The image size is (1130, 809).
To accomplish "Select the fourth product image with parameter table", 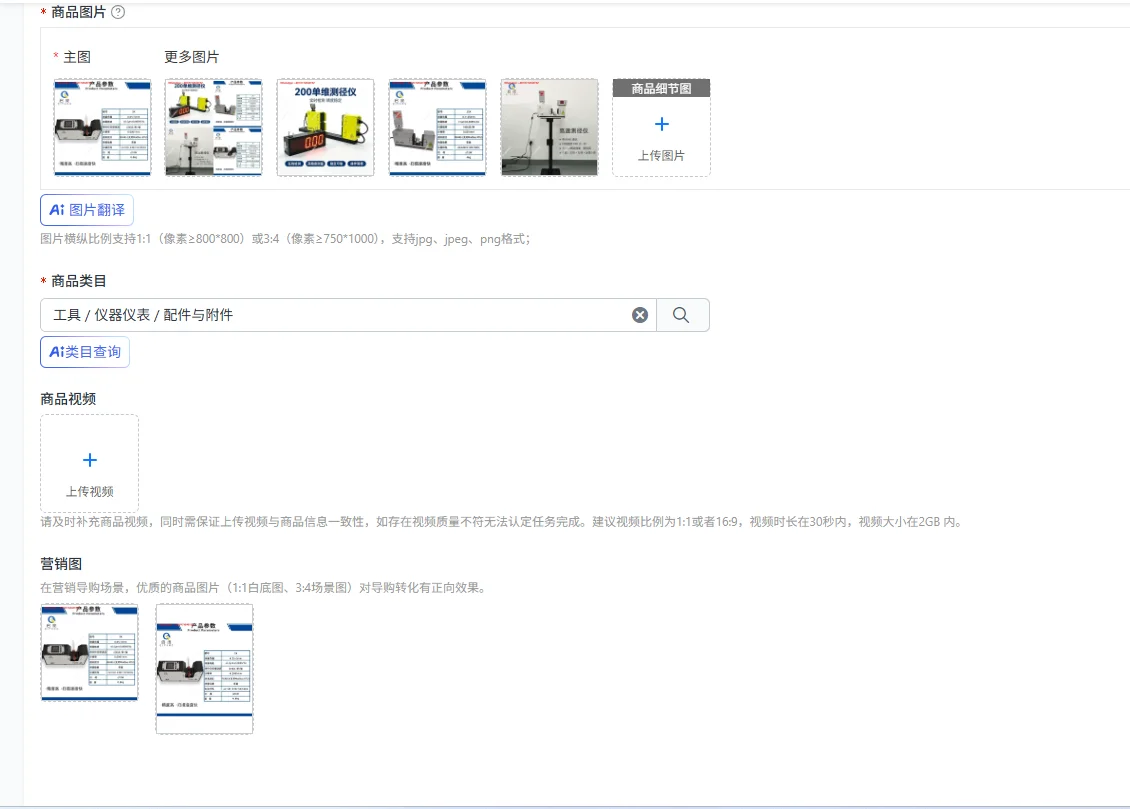I will click(x=437, y=128).
